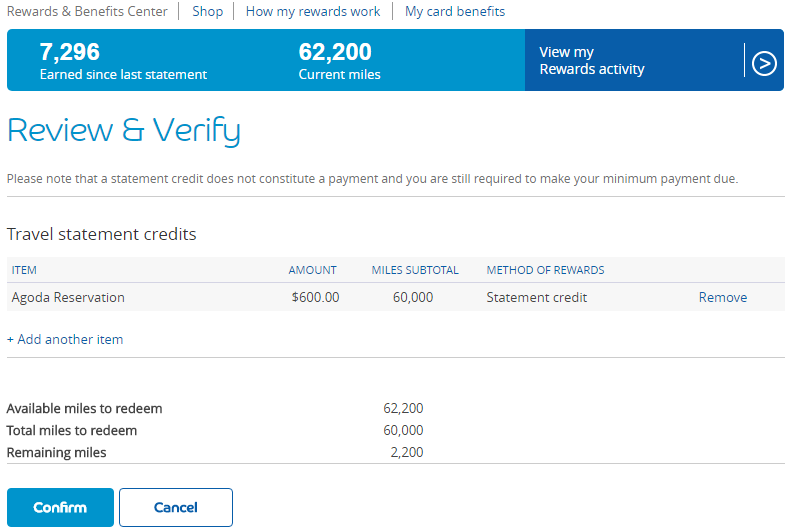The height and width of the screenshot is (528, 786).
Task: Click the Miles Subtotal column header
Action: [415, 270]
